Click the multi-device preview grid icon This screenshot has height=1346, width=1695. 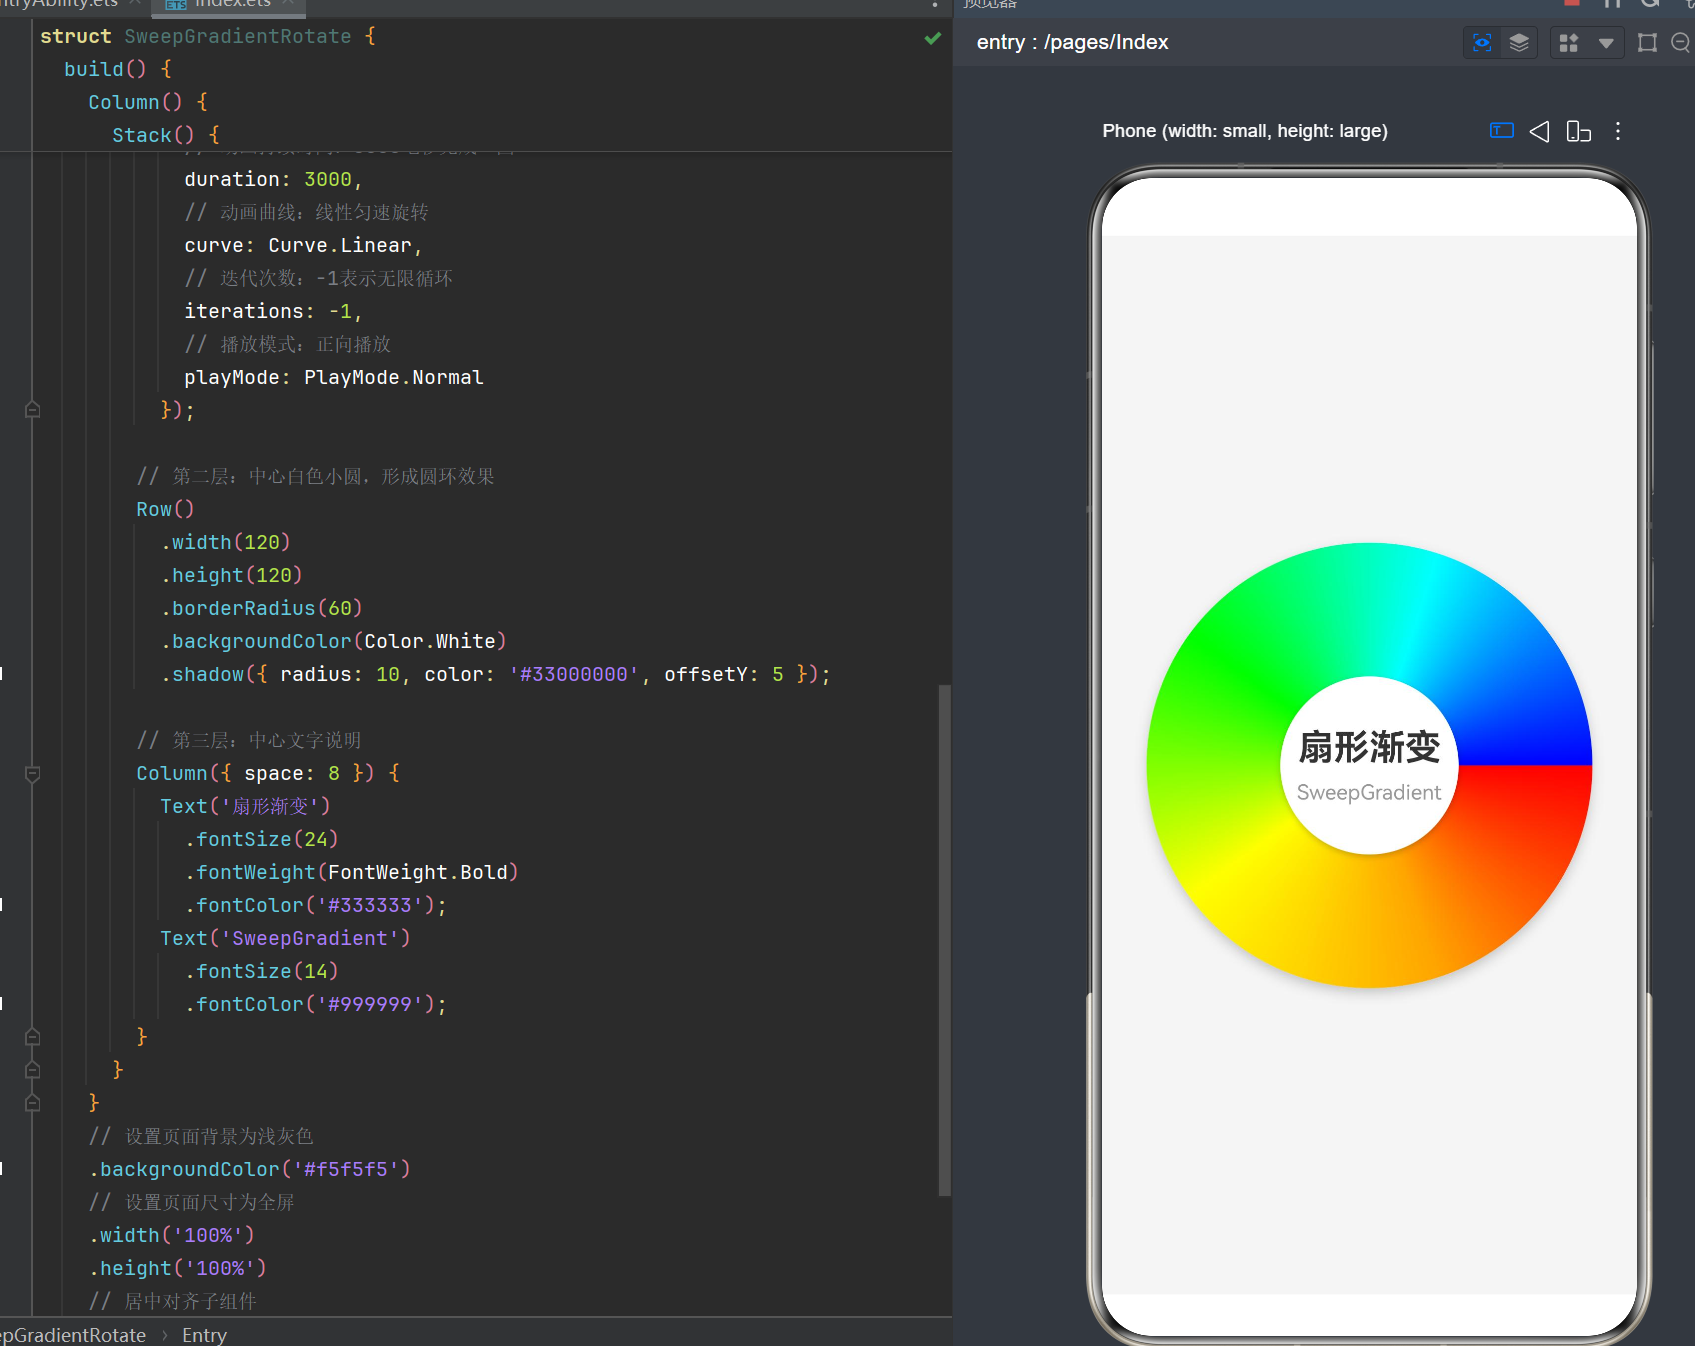point(1569,43)
